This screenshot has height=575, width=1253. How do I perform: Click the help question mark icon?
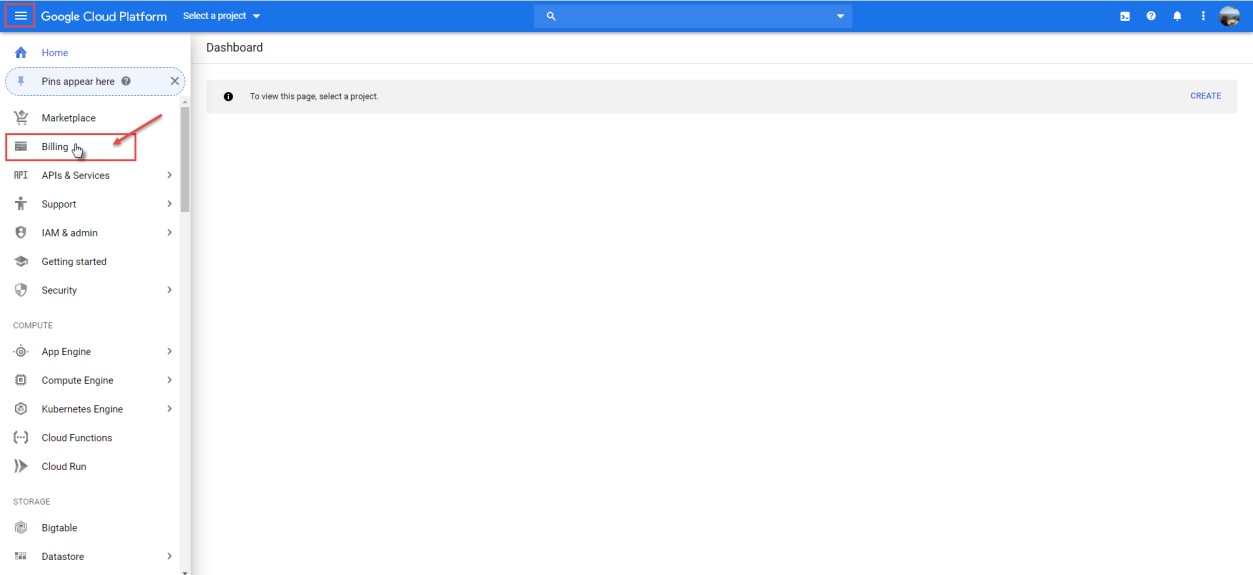click(x=1151, y=16)
